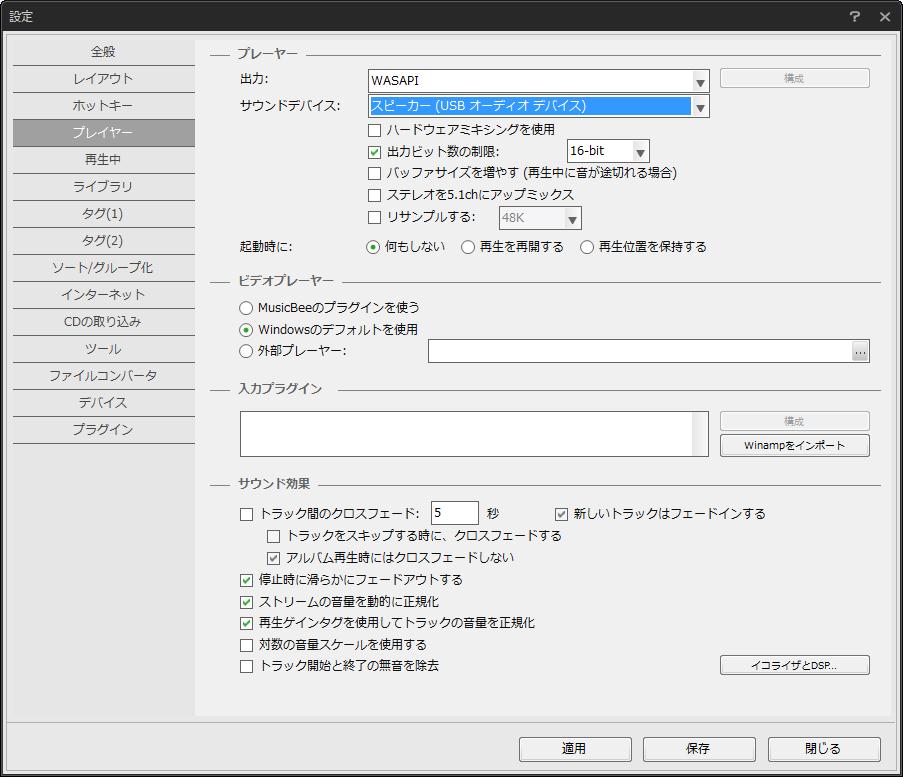The width and height of the screenshot is (903, 777).
Task: Enable バッファサイズを増やす checkbox
Action: pyautogui.click(x=374, y=173)
